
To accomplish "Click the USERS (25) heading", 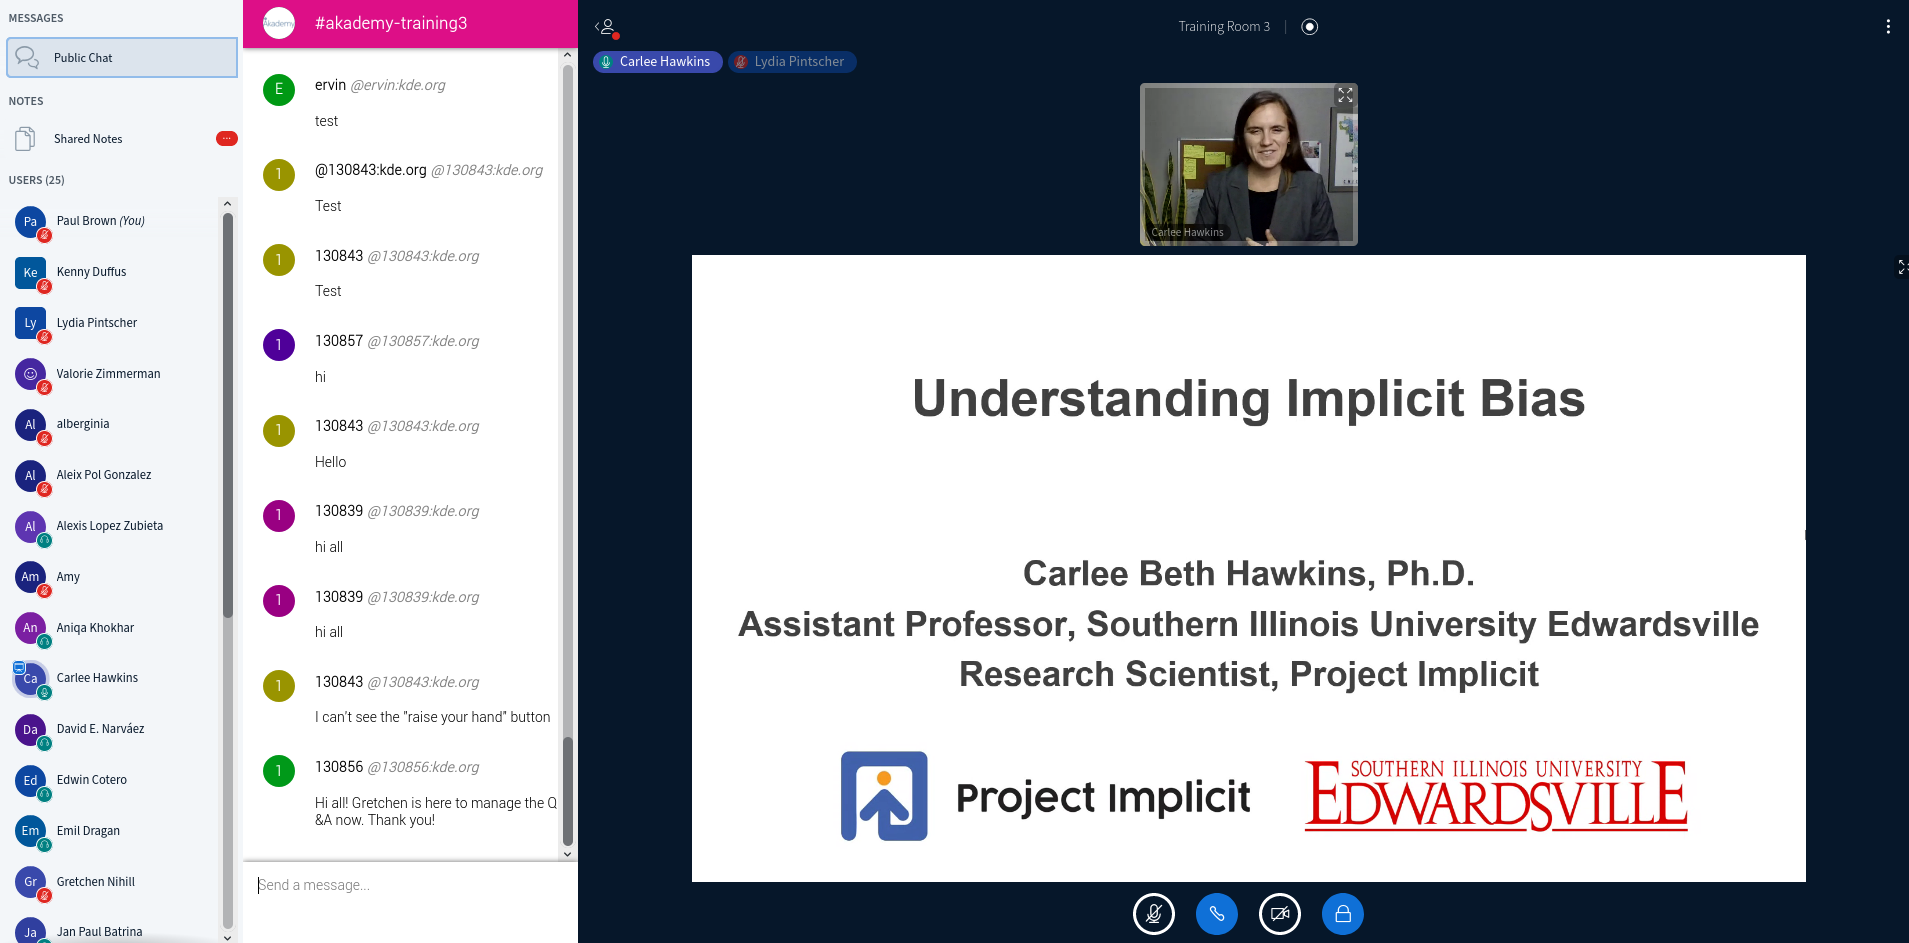I will (37, 180).
